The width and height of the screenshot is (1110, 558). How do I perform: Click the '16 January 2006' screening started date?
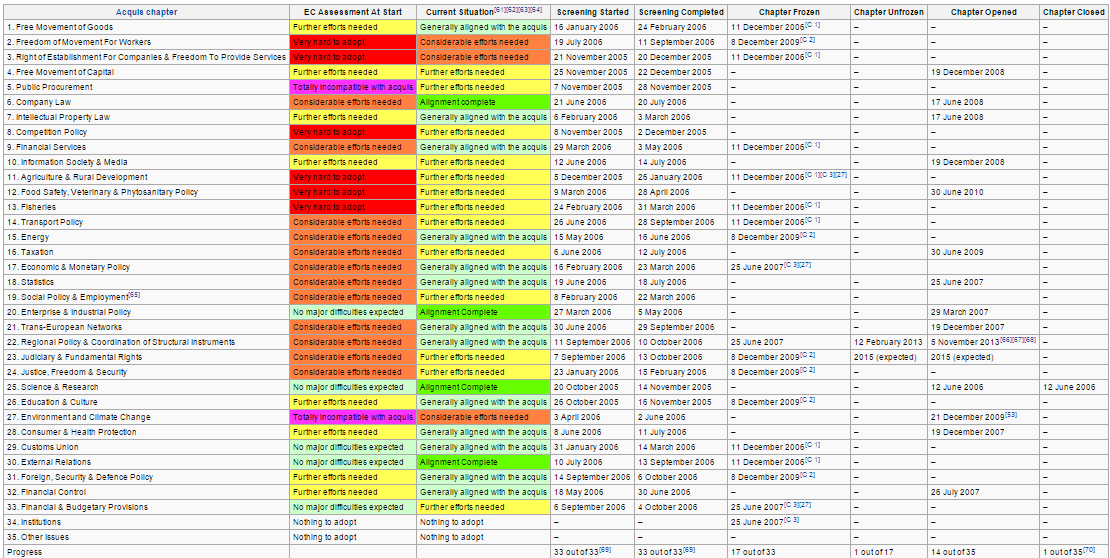[x=592, y=27]
